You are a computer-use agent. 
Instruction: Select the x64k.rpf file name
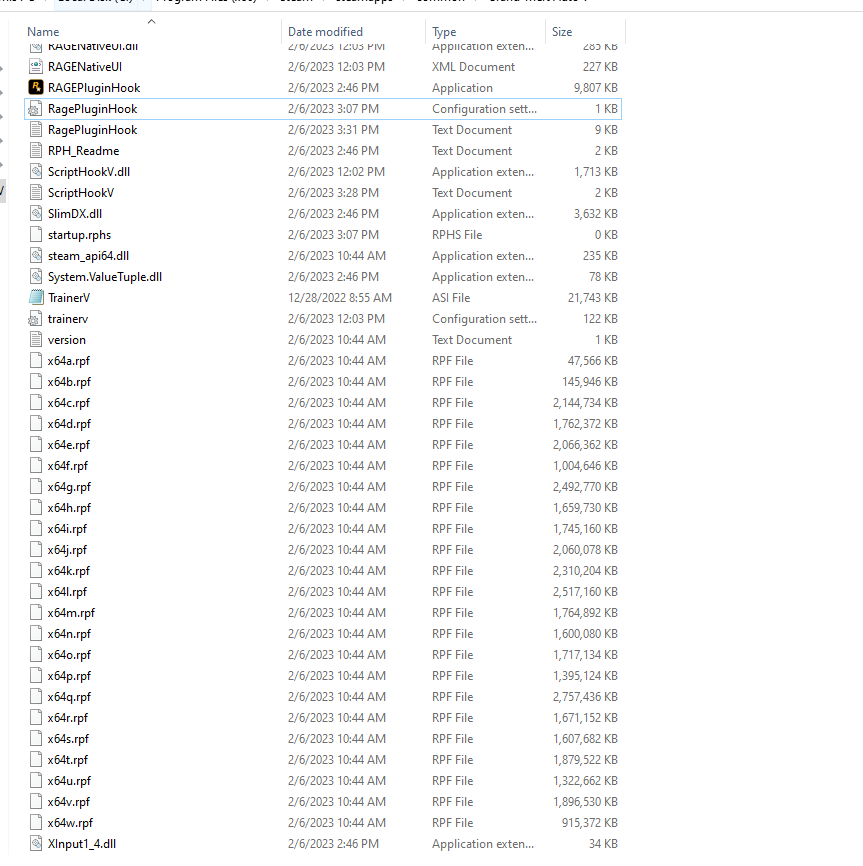click(x=68, y=571)
